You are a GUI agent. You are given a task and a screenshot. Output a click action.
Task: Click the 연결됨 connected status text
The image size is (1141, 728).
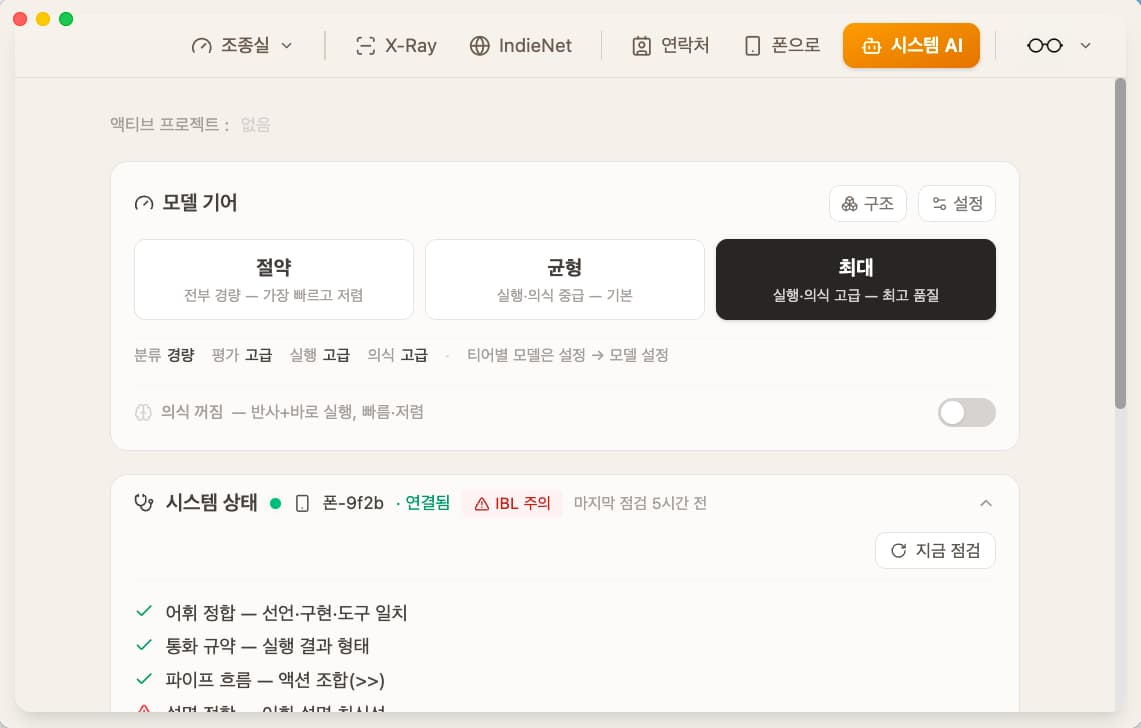tap(427, 503)
